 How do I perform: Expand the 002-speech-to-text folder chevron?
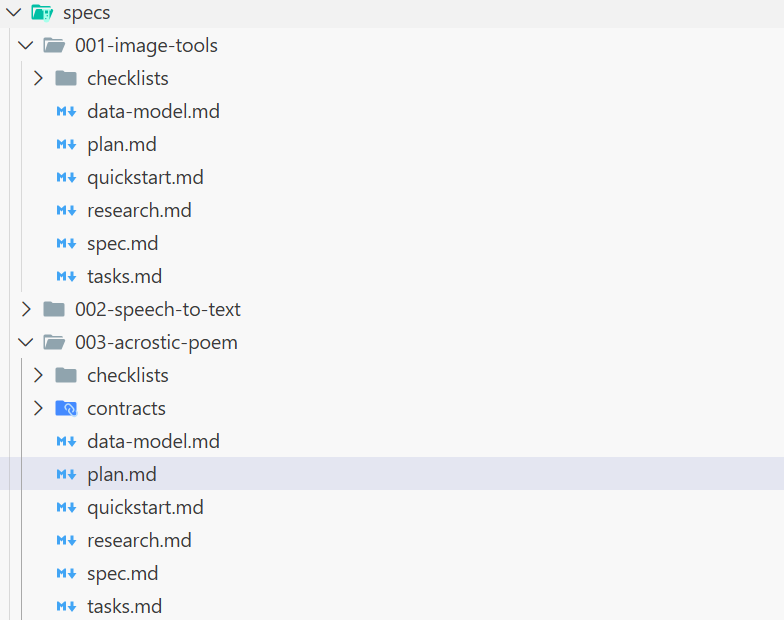click(x=25, y=310)
